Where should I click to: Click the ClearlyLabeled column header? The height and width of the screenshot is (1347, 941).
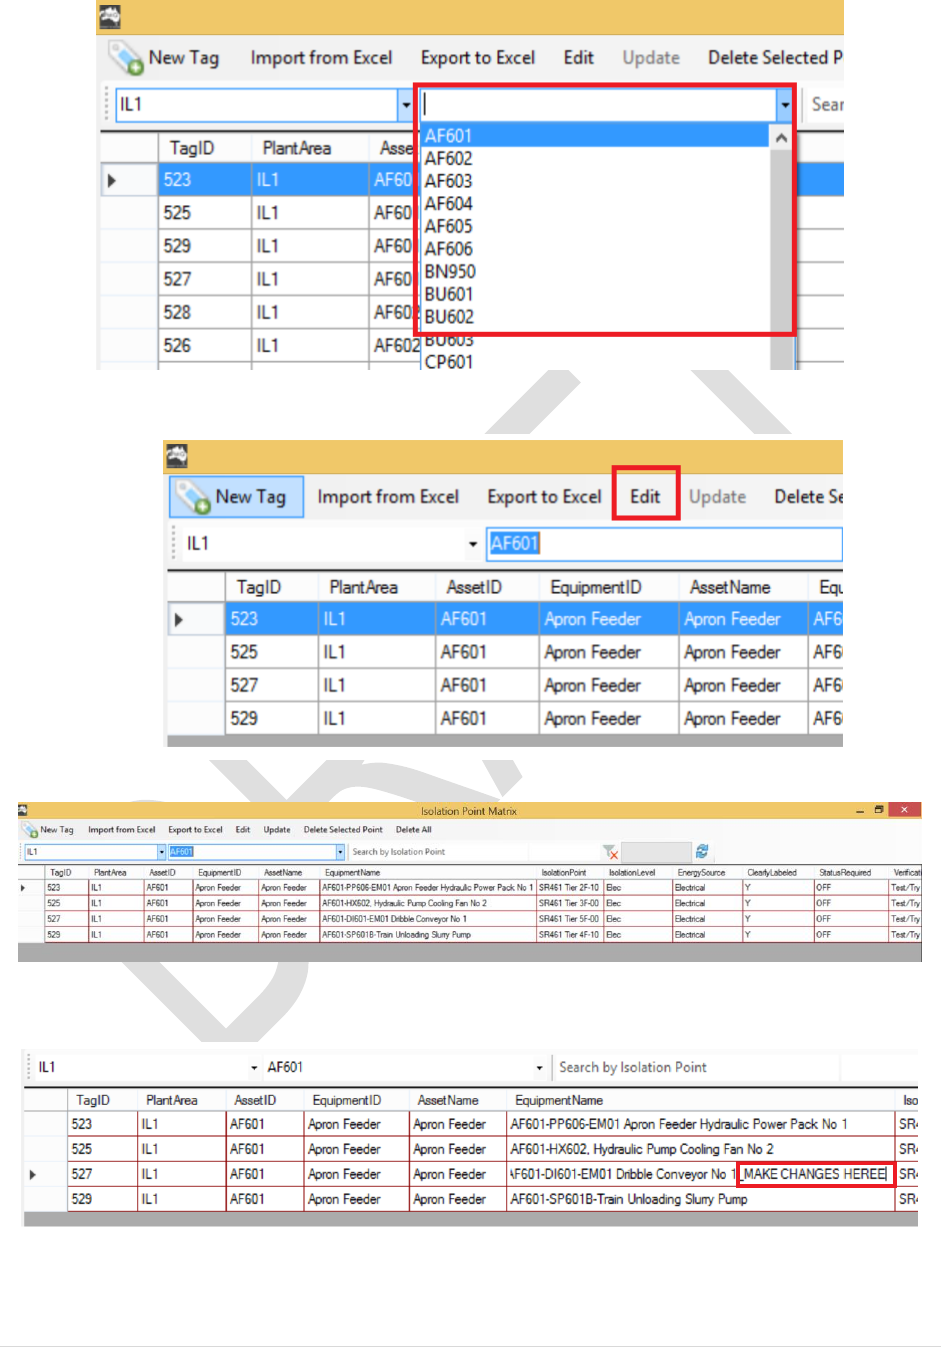pos(772,873)
